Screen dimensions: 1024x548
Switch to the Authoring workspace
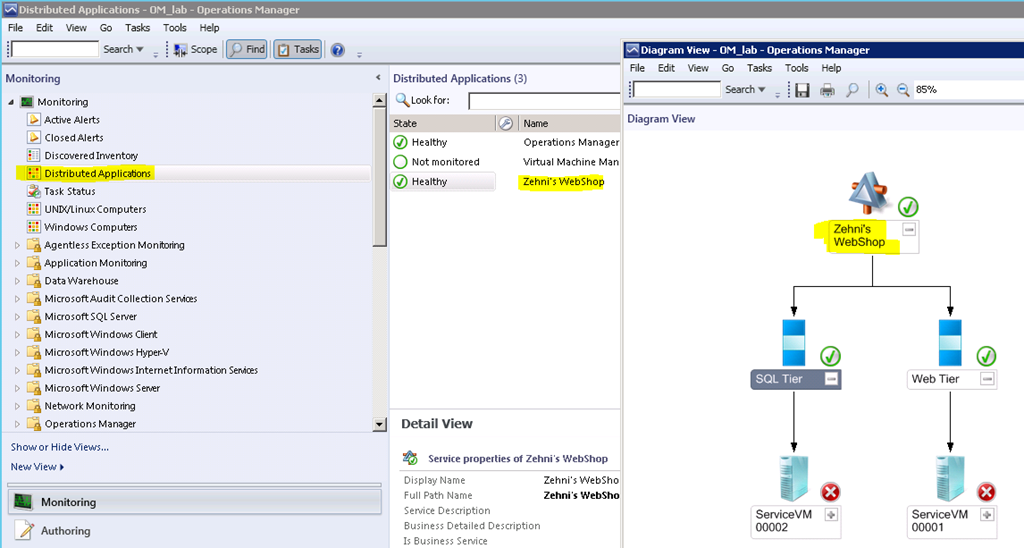[x=65, y=531]
